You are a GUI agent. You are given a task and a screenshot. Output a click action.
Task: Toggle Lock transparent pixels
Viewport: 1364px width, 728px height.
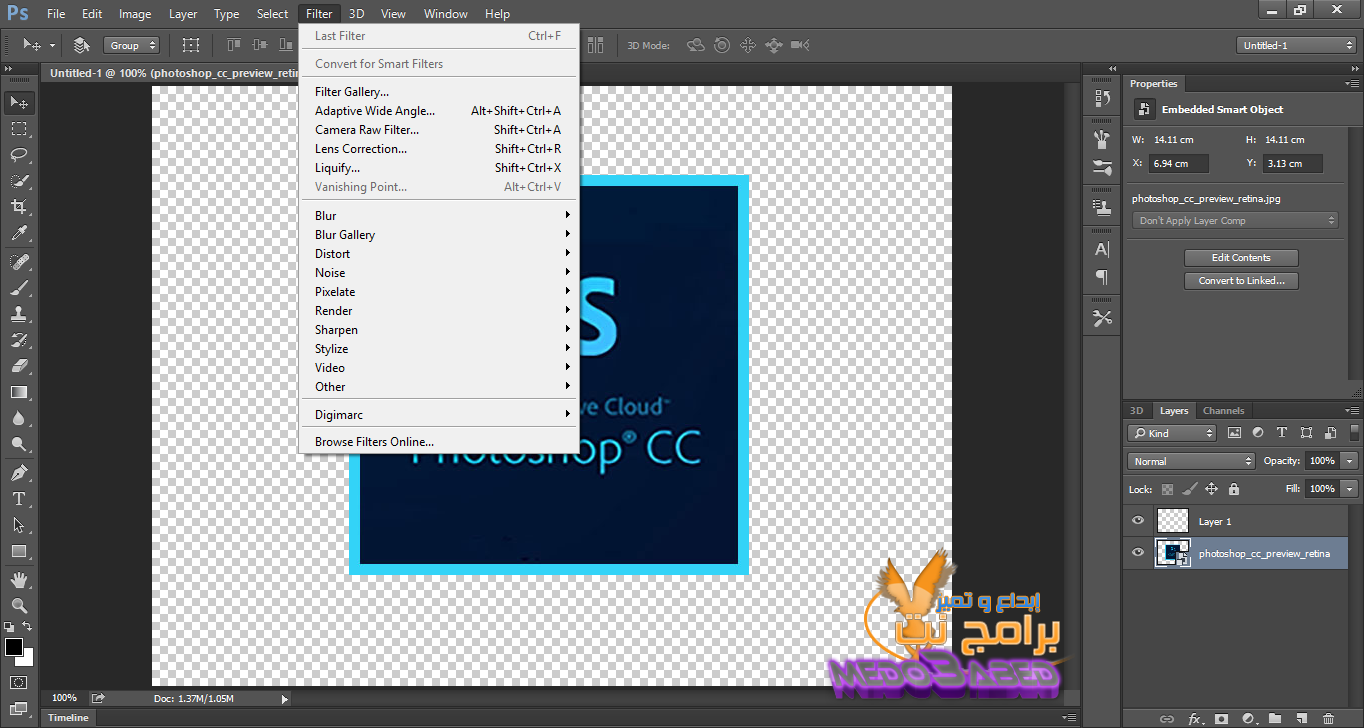(x=1167, y=489)
